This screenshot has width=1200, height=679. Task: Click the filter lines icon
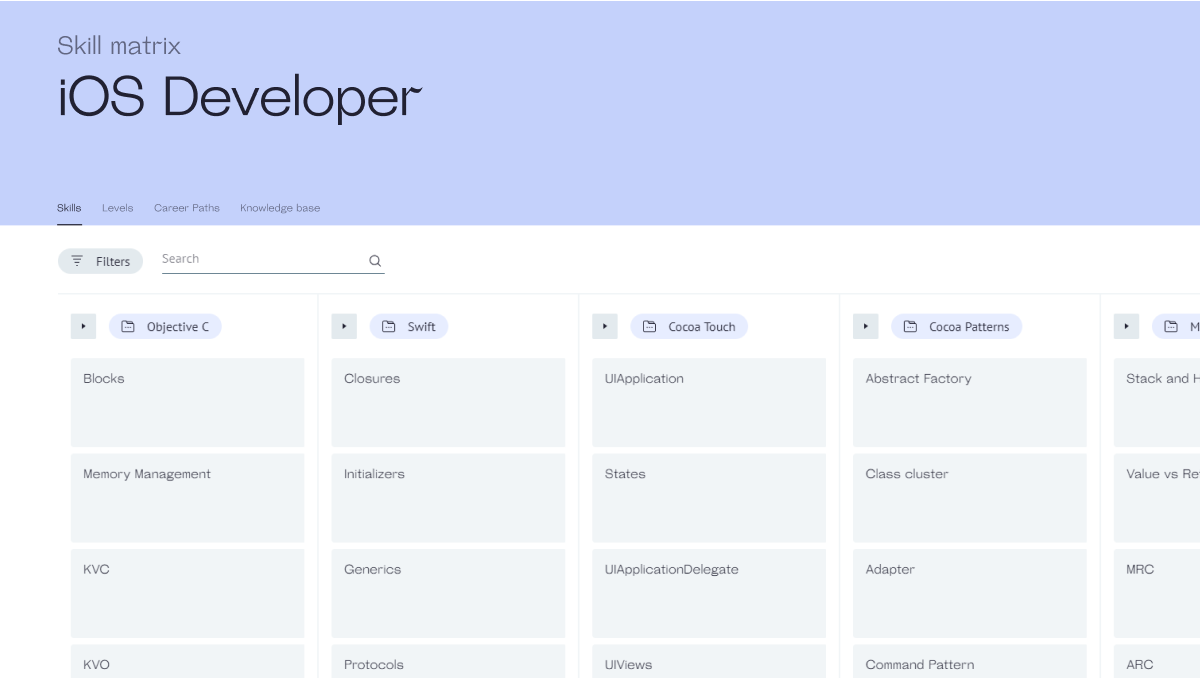point(77,260)
